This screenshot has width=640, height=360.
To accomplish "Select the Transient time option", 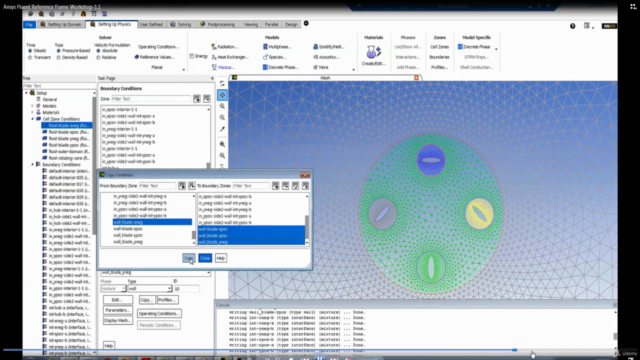I will click(x=39, y=58).
